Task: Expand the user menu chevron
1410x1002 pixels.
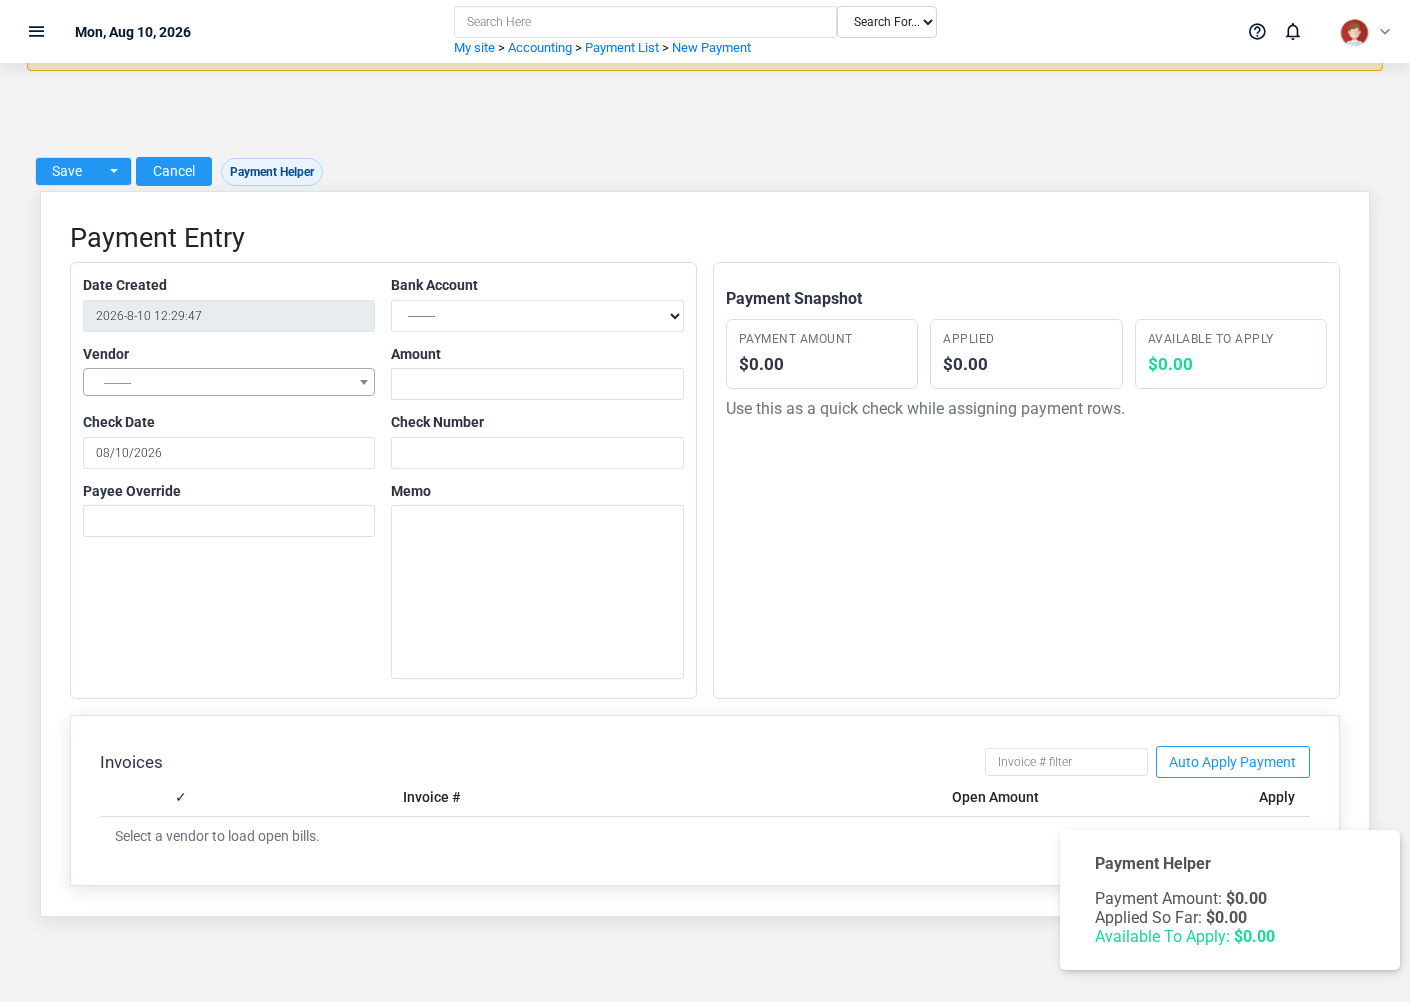Action: (1385, 32)
